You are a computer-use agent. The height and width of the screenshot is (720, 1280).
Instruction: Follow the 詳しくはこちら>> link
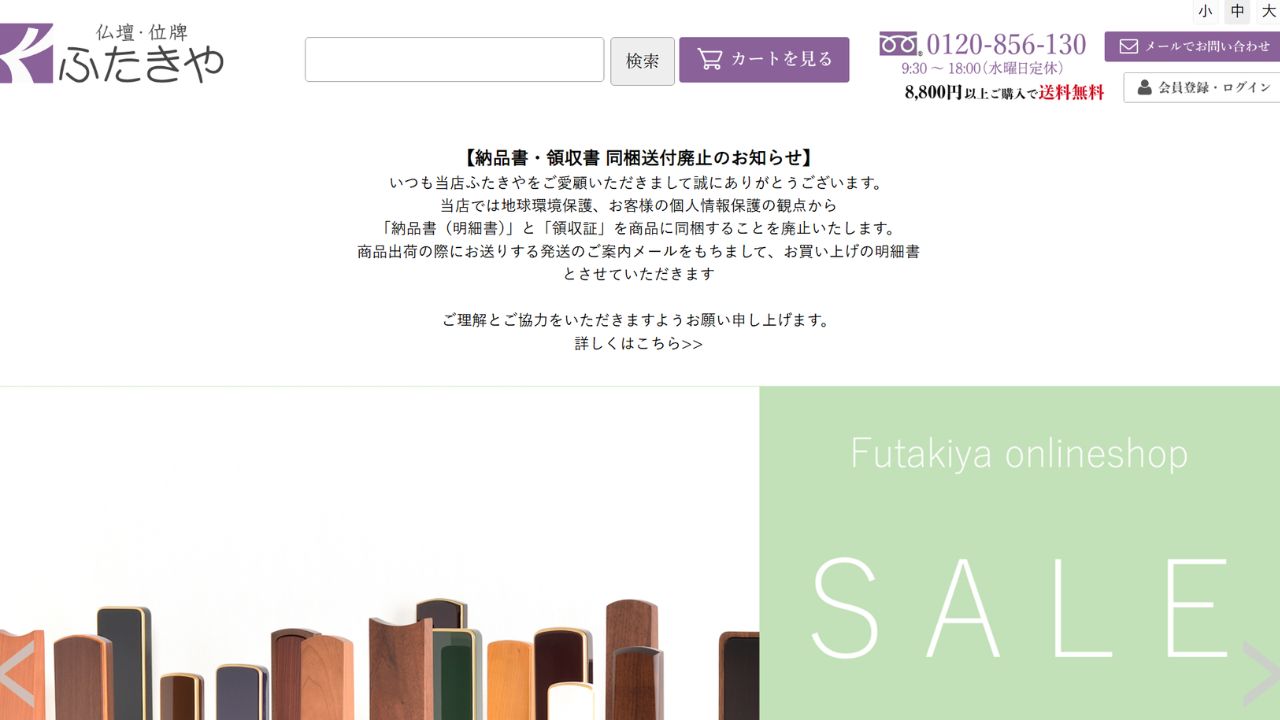click(x=639, y=343)
